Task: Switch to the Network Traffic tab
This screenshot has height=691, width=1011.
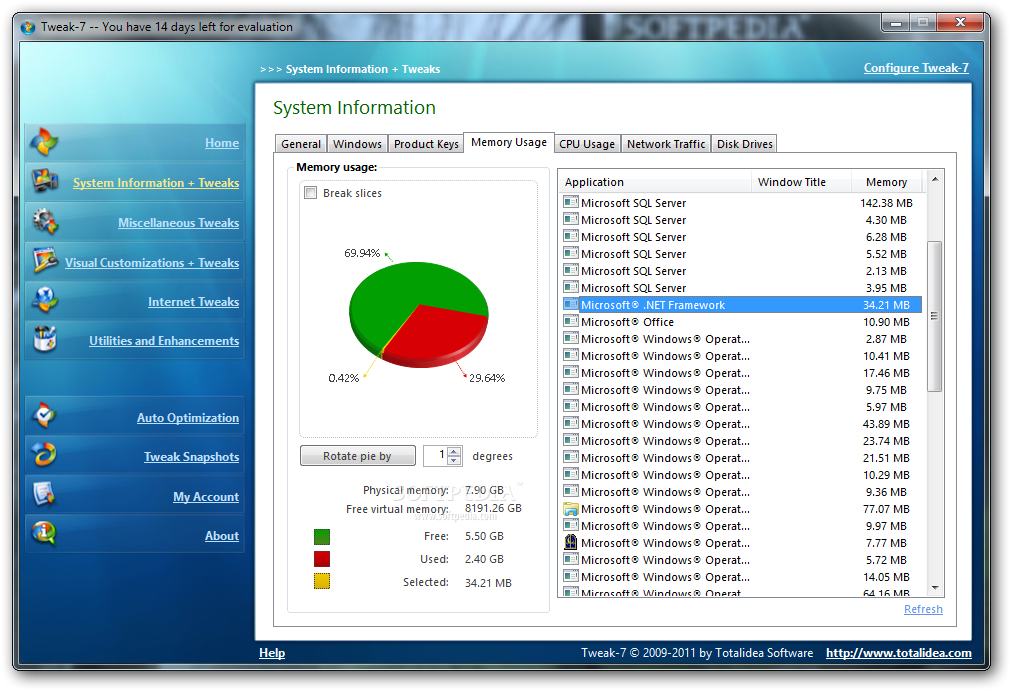Action: (x=666, y=144)
